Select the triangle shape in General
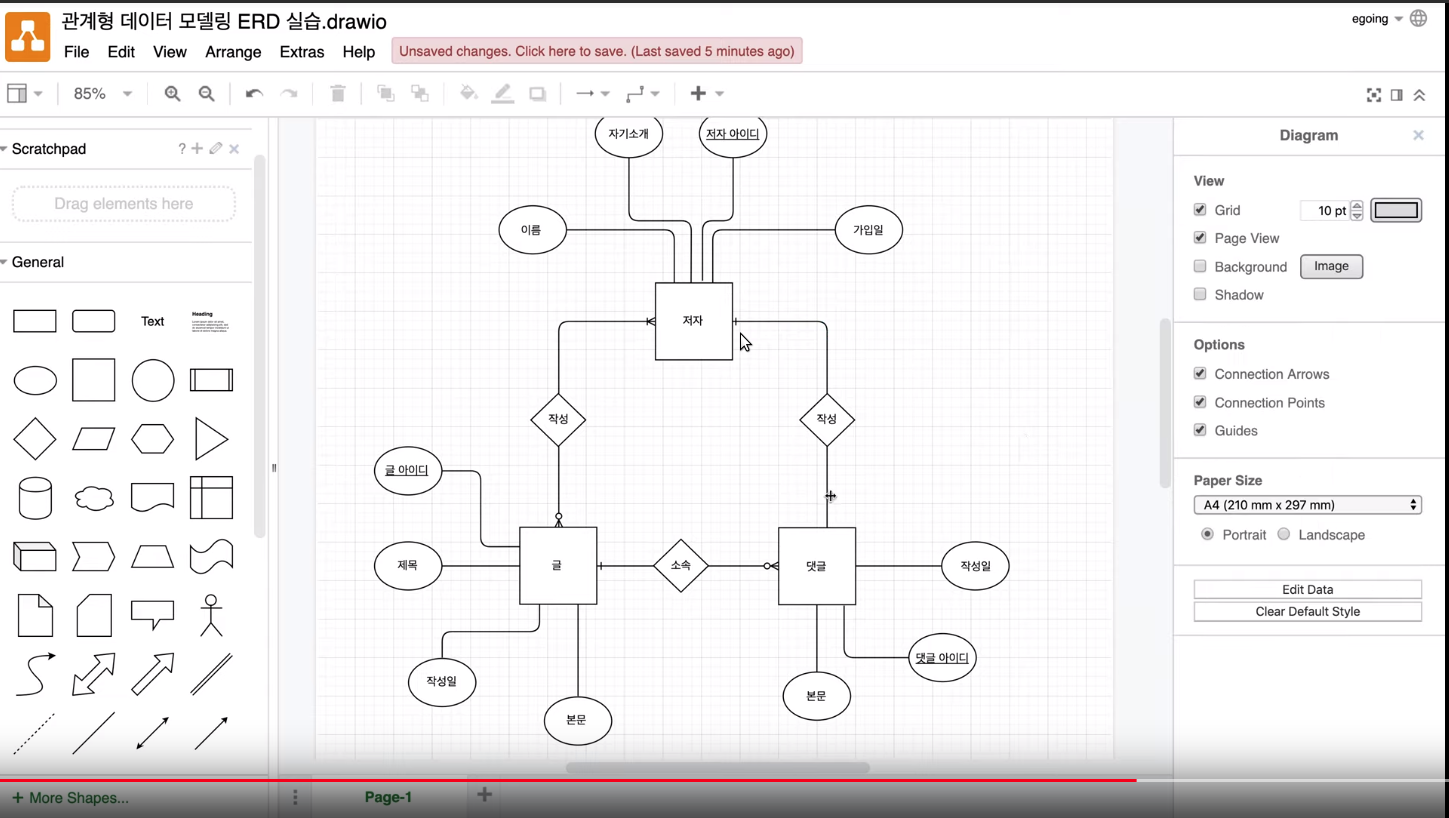Screen dimensions: 1449x818 [211, 438]
